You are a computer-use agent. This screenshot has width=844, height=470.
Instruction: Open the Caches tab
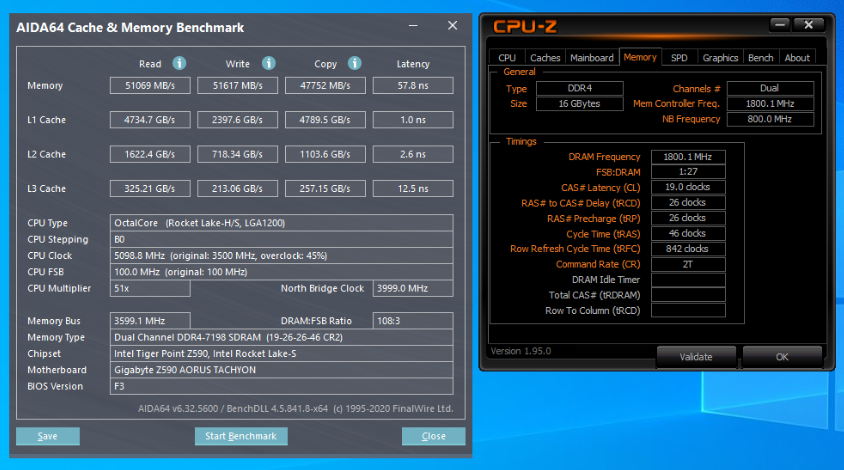click(545, 58)
